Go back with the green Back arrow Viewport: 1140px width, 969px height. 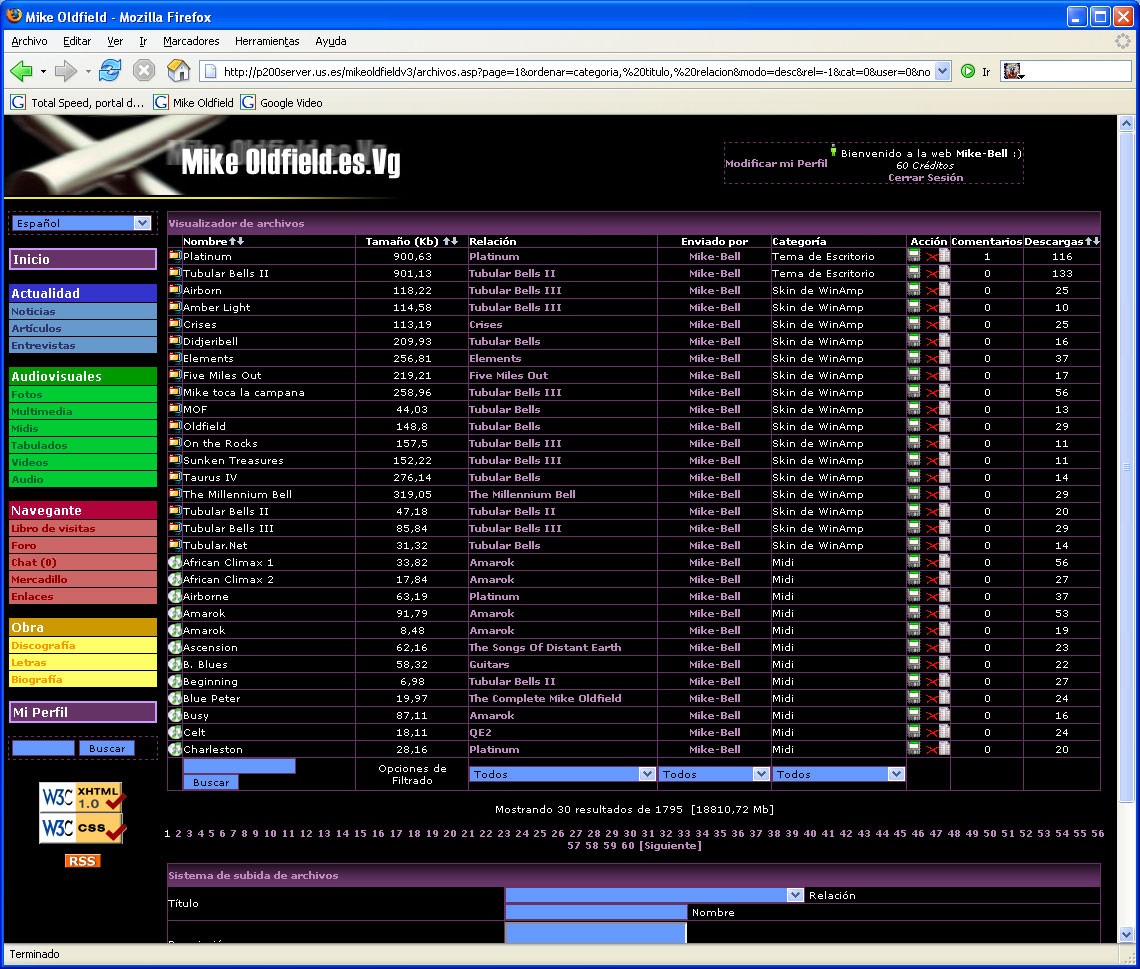point(21,71)
